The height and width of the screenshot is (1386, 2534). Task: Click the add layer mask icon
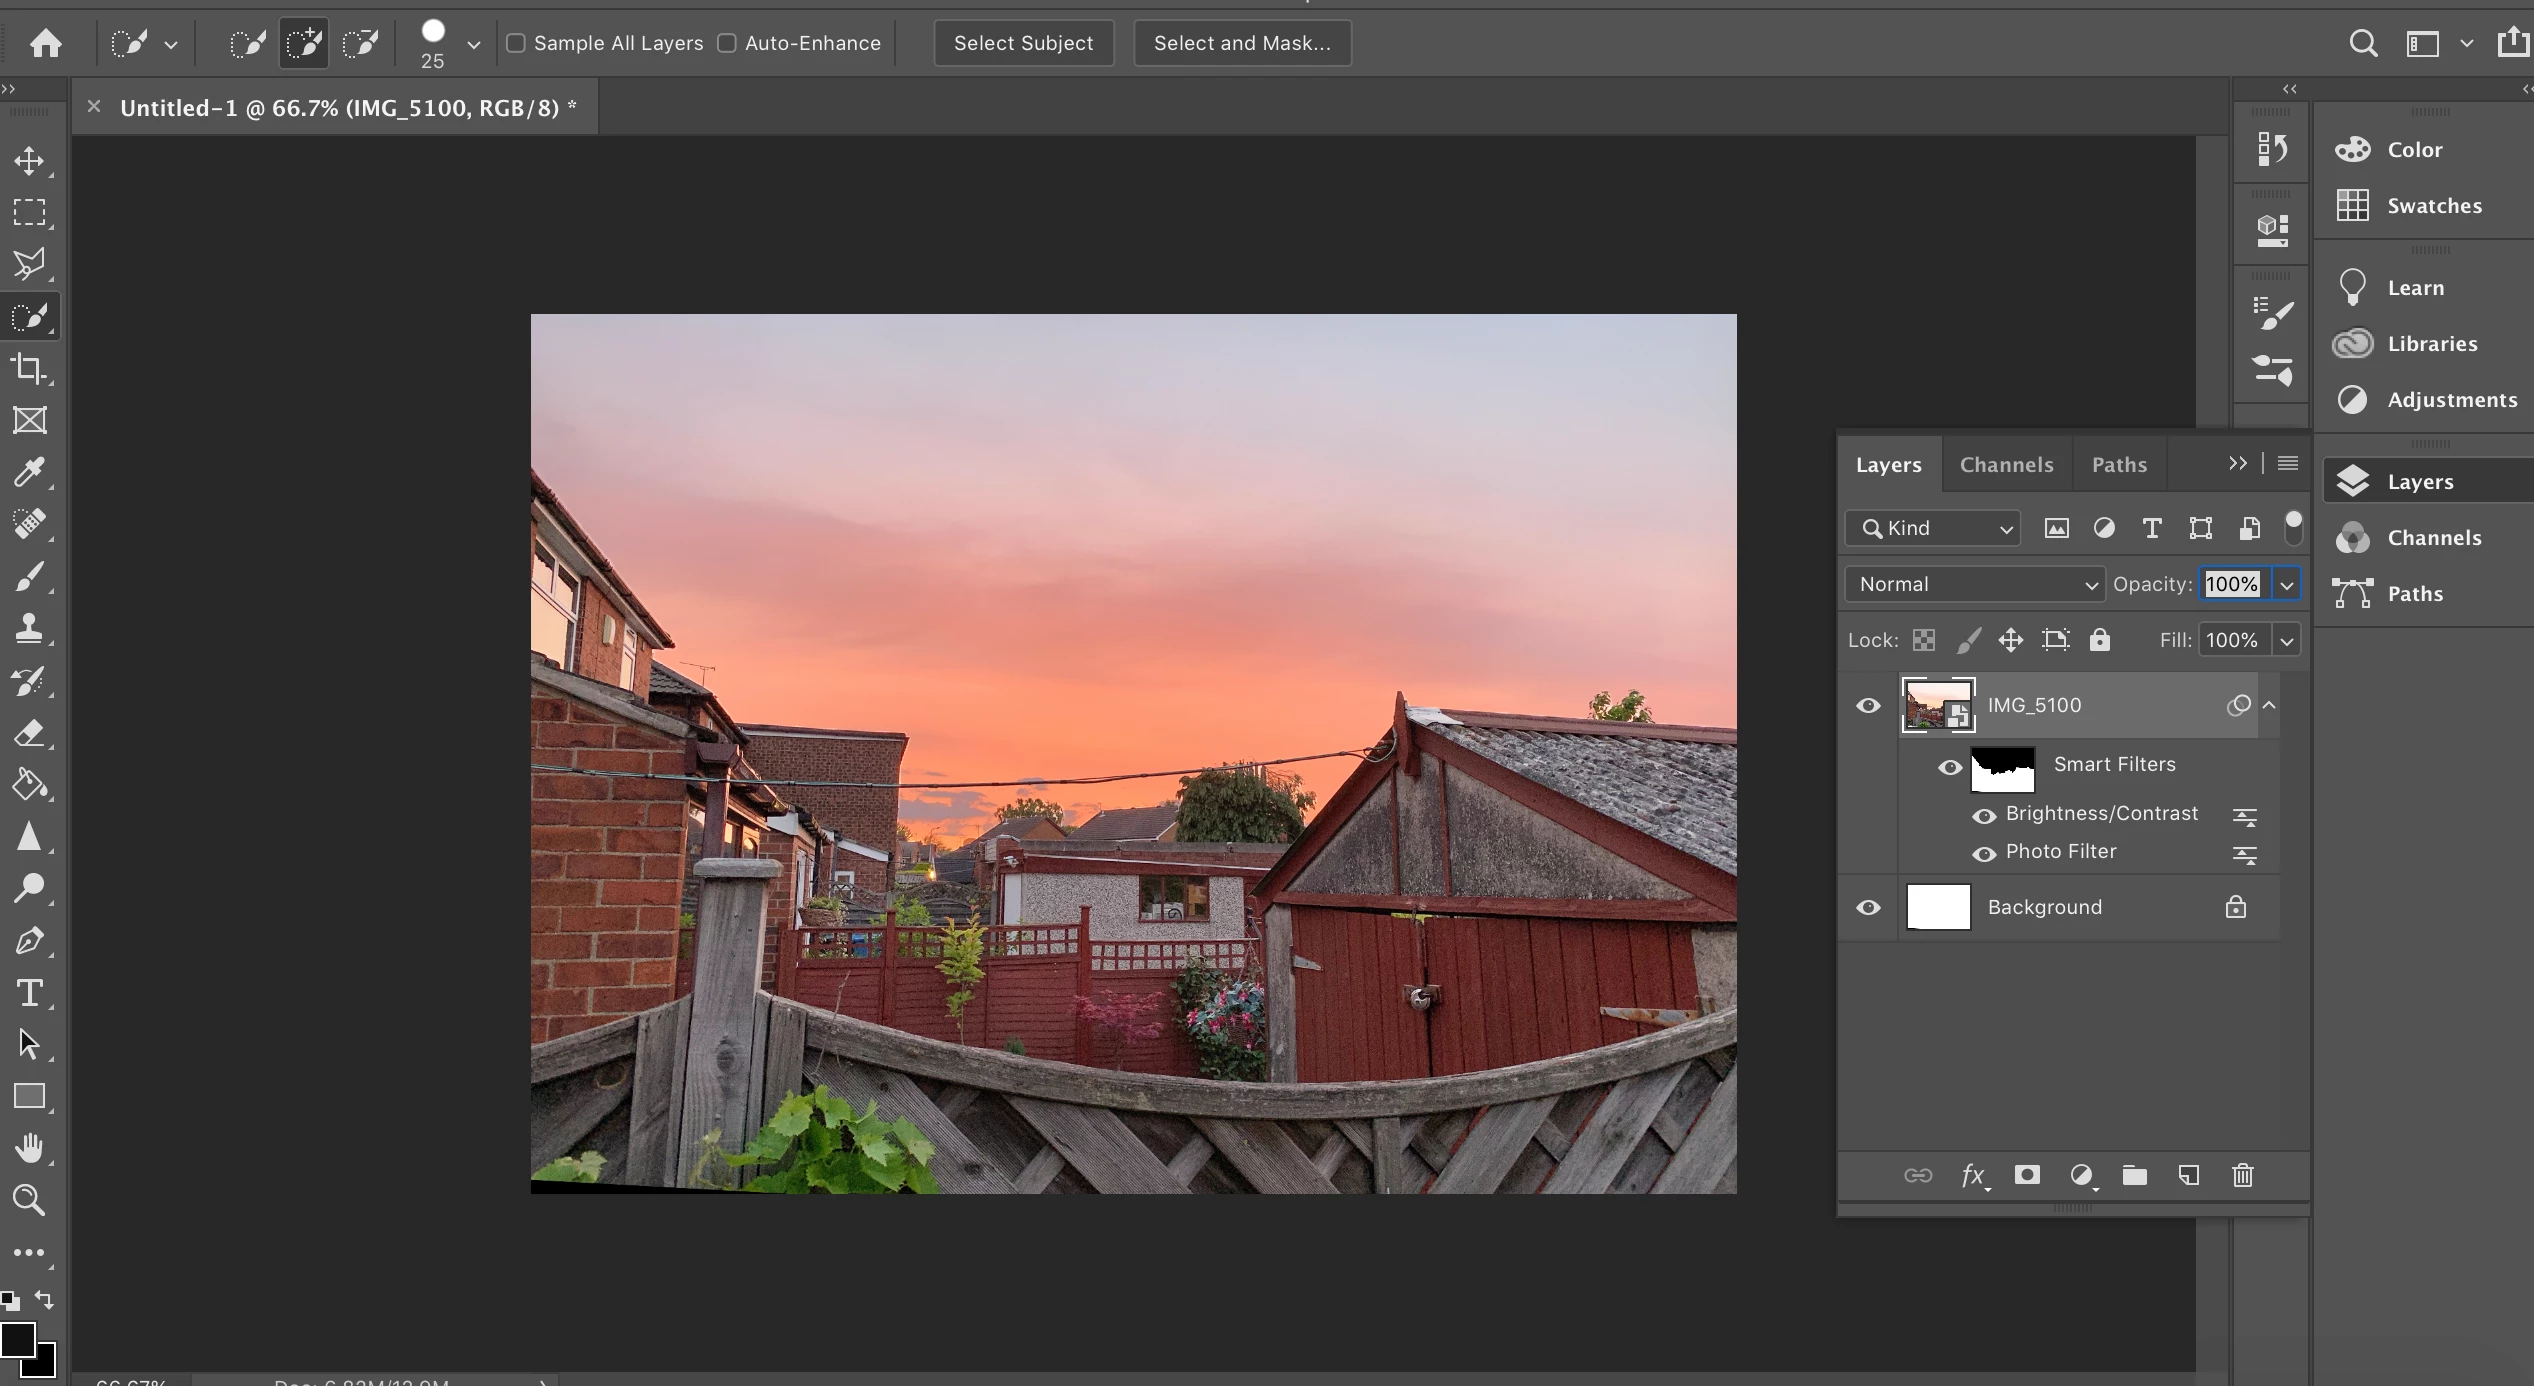tap(2027, 1175)
